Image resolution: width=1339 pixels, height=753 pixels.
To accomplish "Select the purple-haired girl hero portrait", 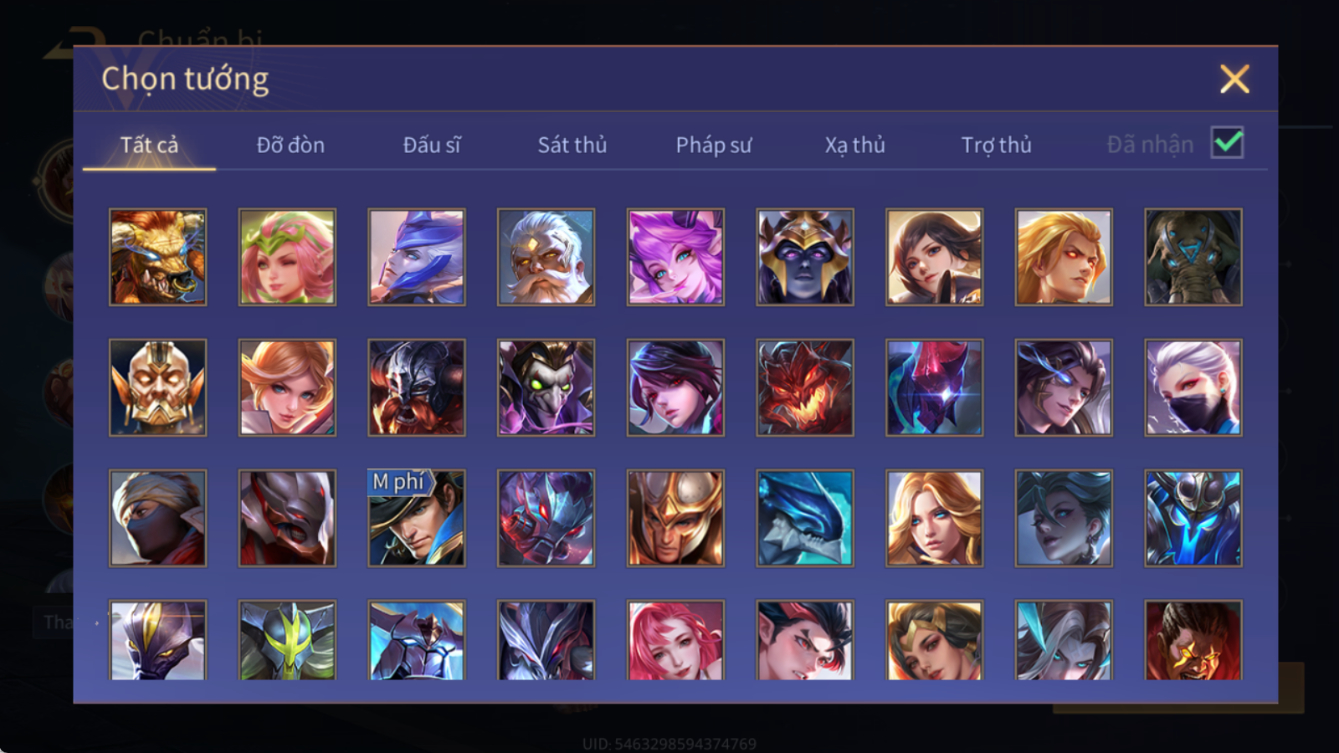I will tap(675, 257).
